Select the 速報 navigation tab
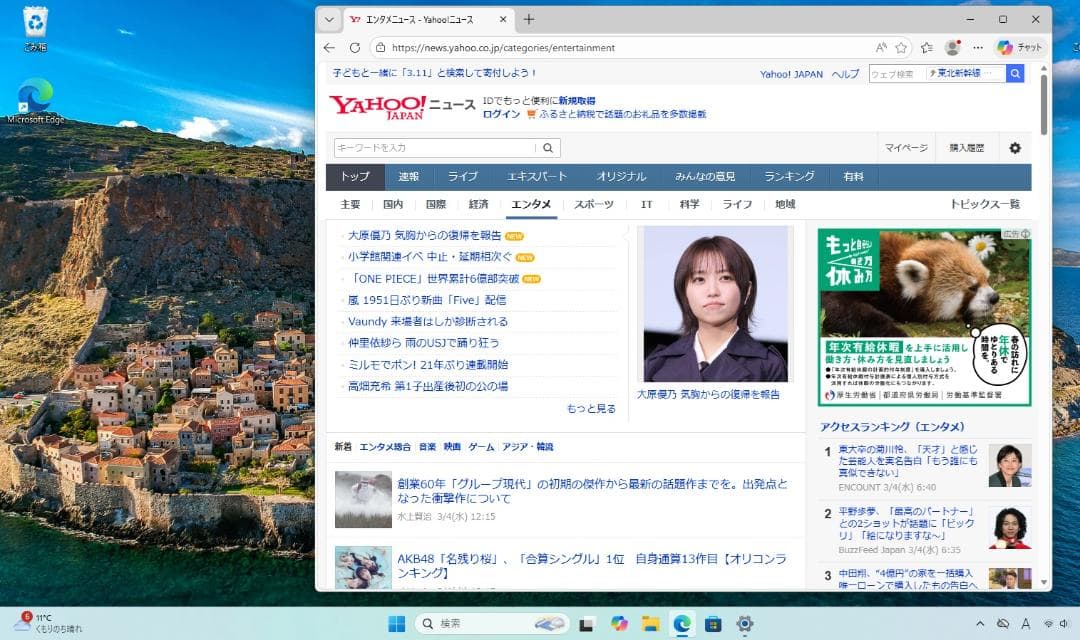The image size is (1080, 640). pos(408,176)
